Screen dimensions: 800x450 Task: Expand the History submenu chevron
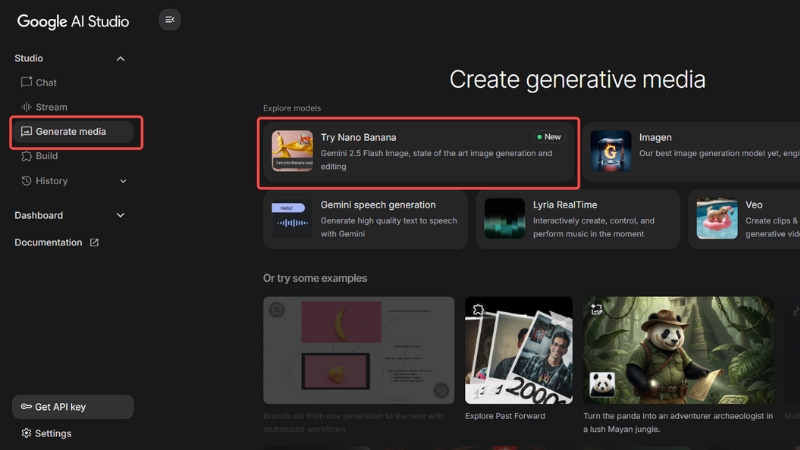tap(123, 181)
